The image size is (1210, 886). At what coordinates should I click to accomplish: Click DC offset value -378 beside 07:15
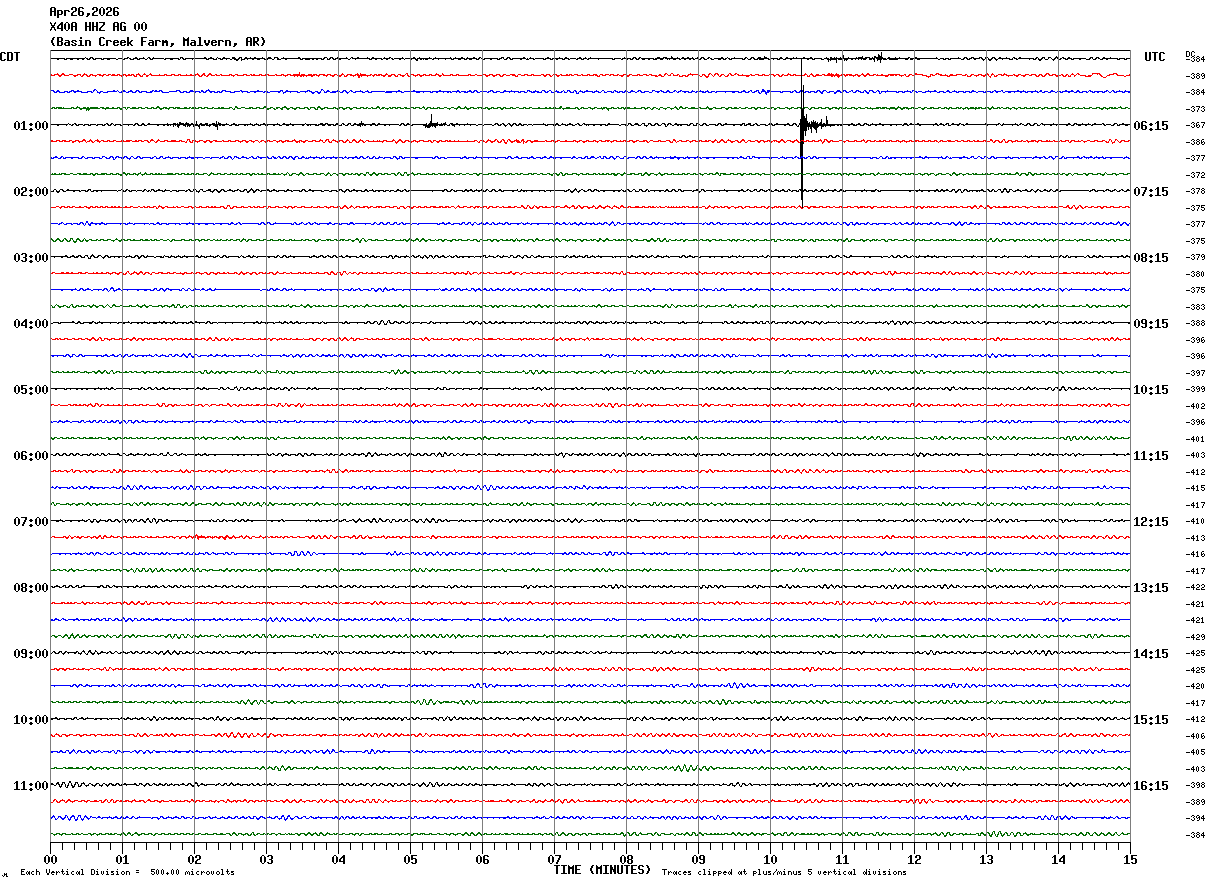(1194, 191)
